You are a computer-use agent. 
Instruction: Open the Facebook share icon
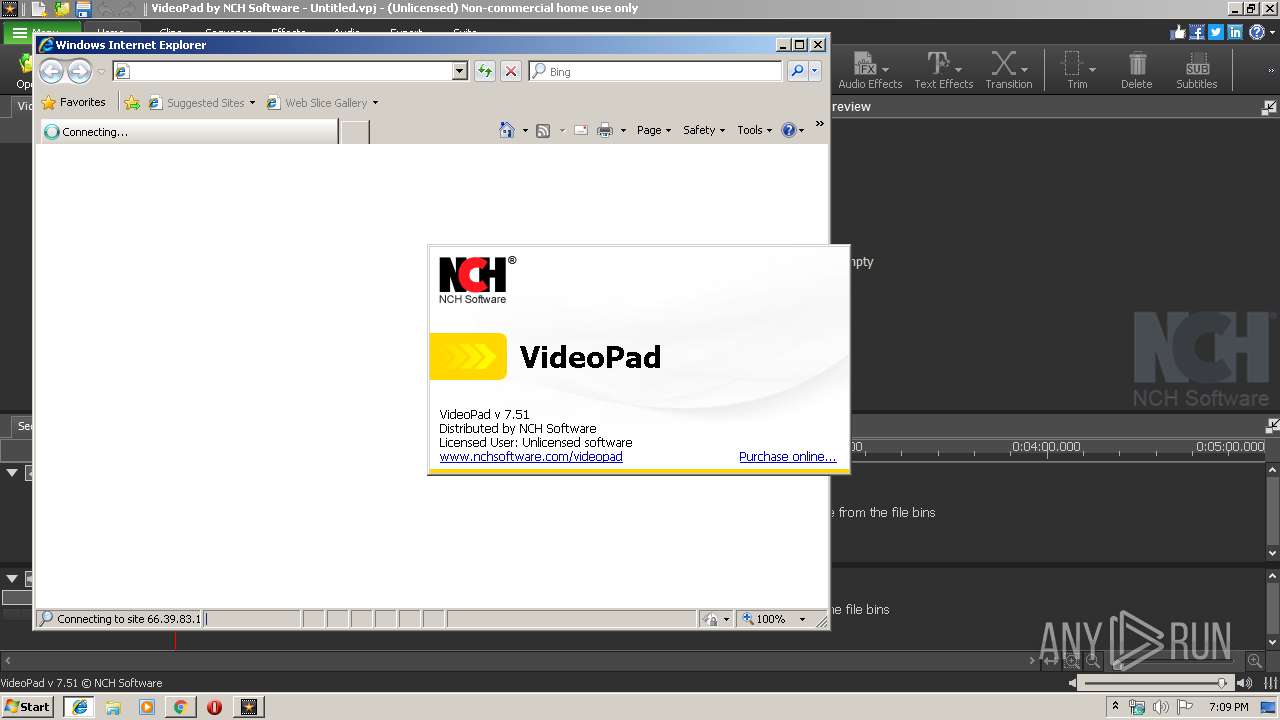click(1197, 32)
